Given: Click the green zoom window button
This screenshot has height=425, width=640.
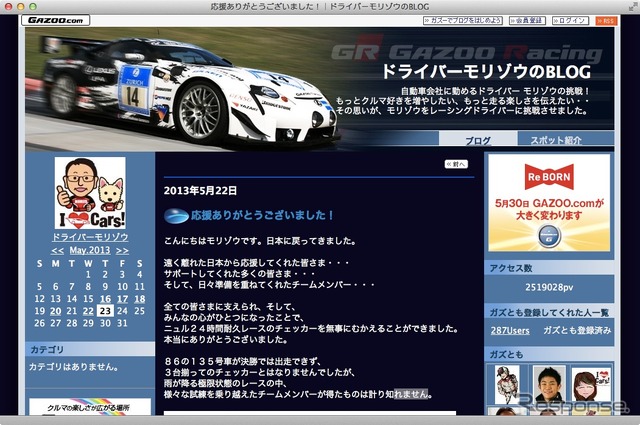Looking at the screenshot, I should tap(33, 7).
